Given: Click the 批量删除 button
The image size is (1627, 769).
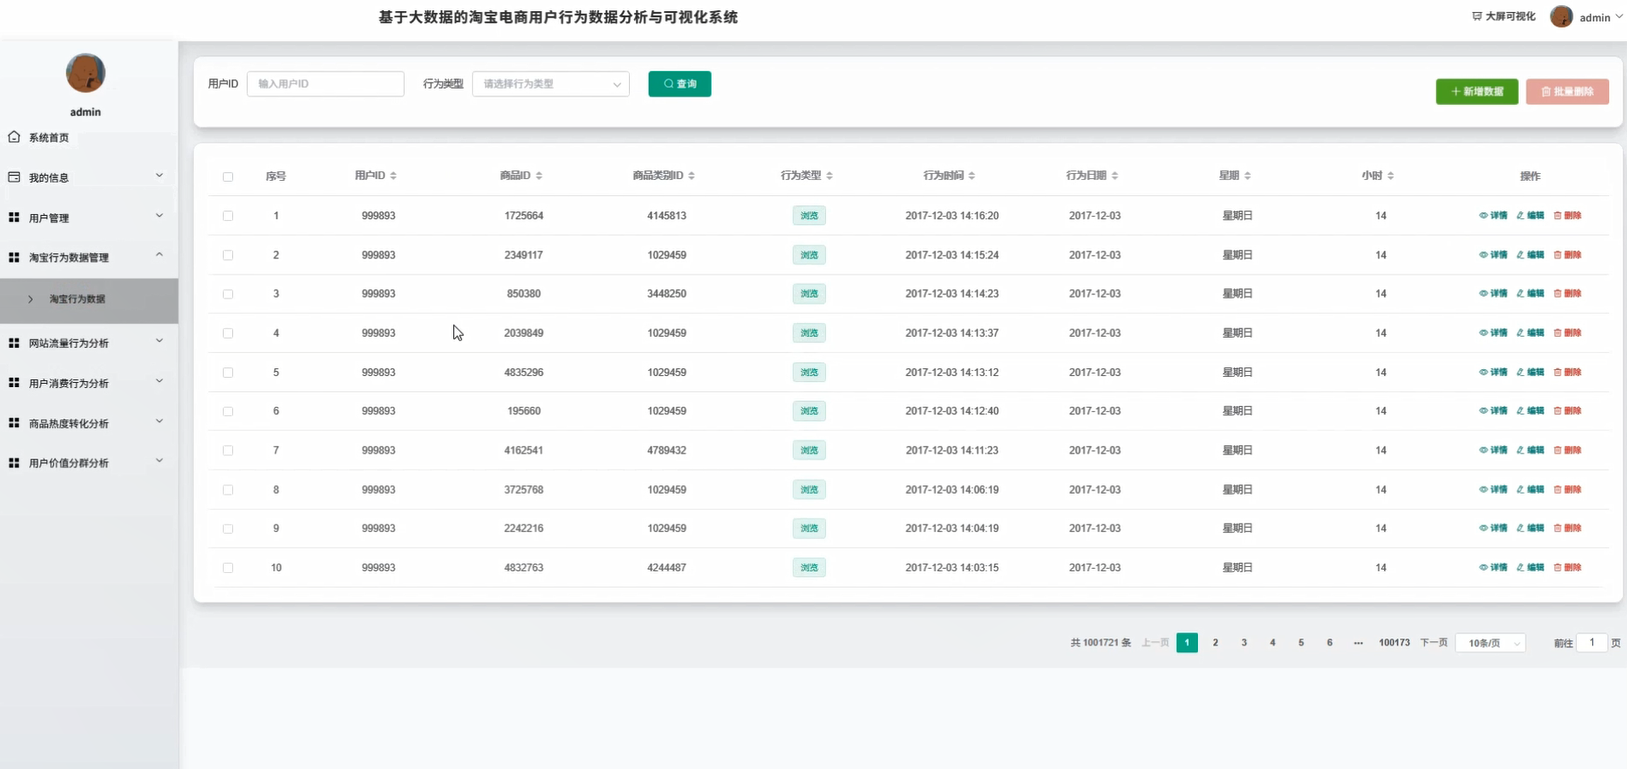Looking at the screenshot, I should pyautogui.click(x=1567, y=92).
